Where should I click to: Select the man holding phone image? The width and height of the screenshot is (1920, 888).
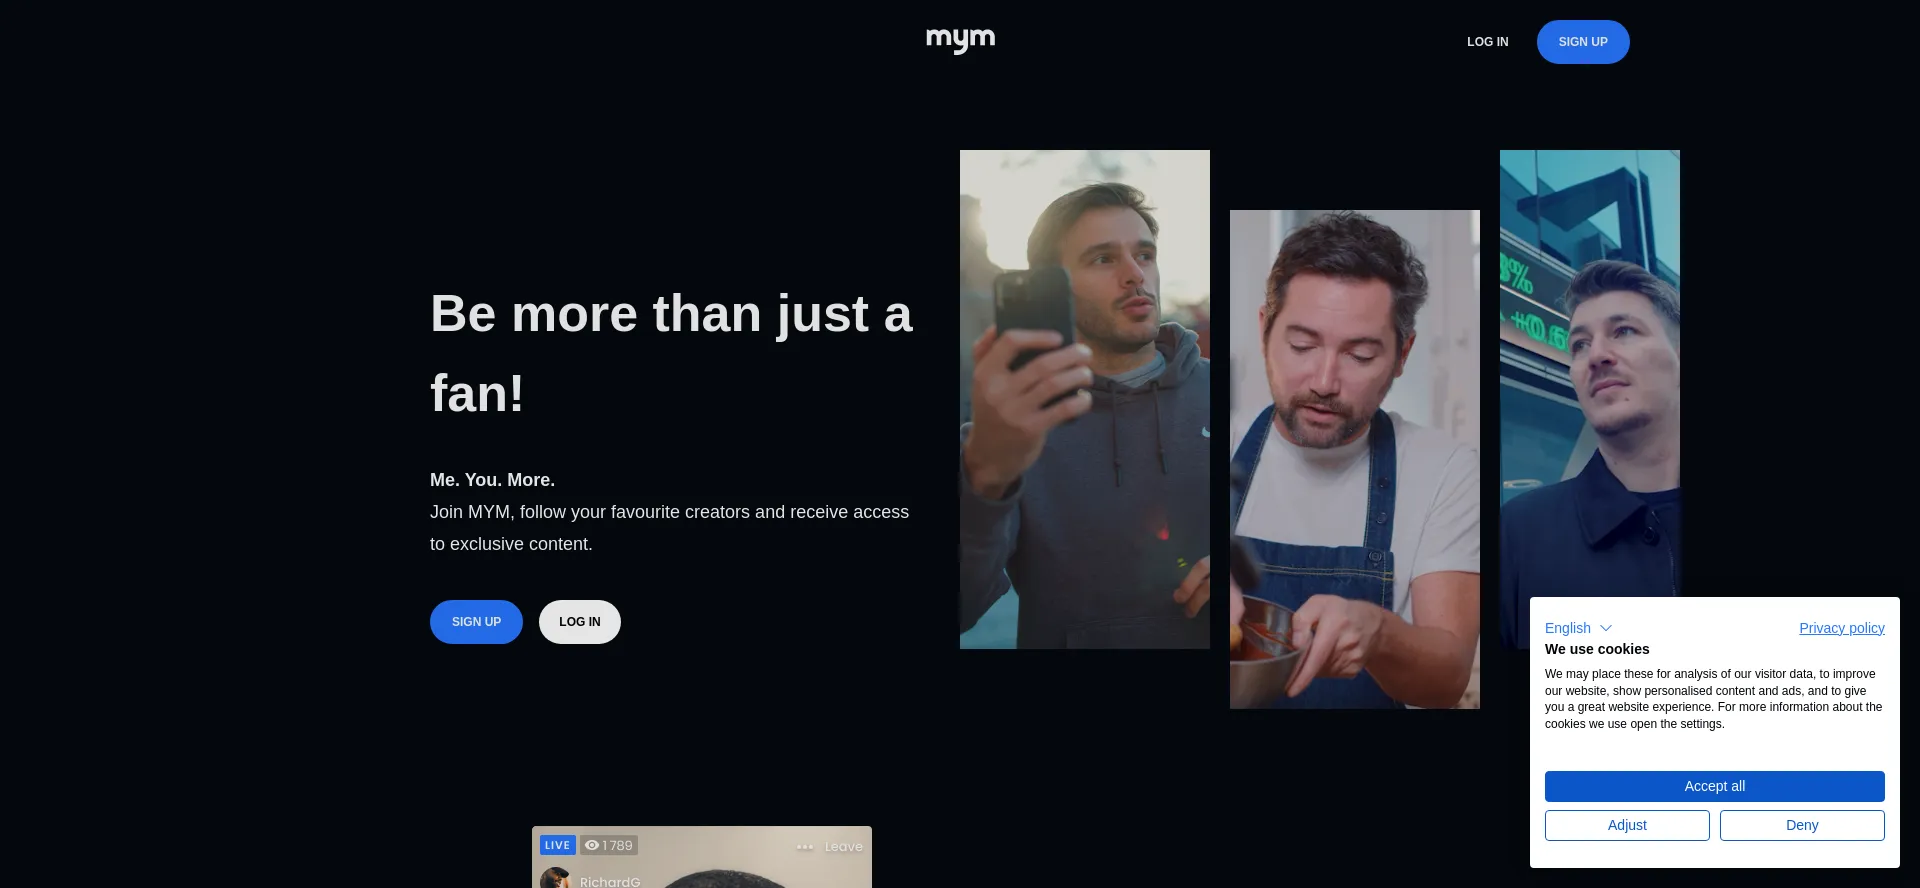click(1085, 399)
